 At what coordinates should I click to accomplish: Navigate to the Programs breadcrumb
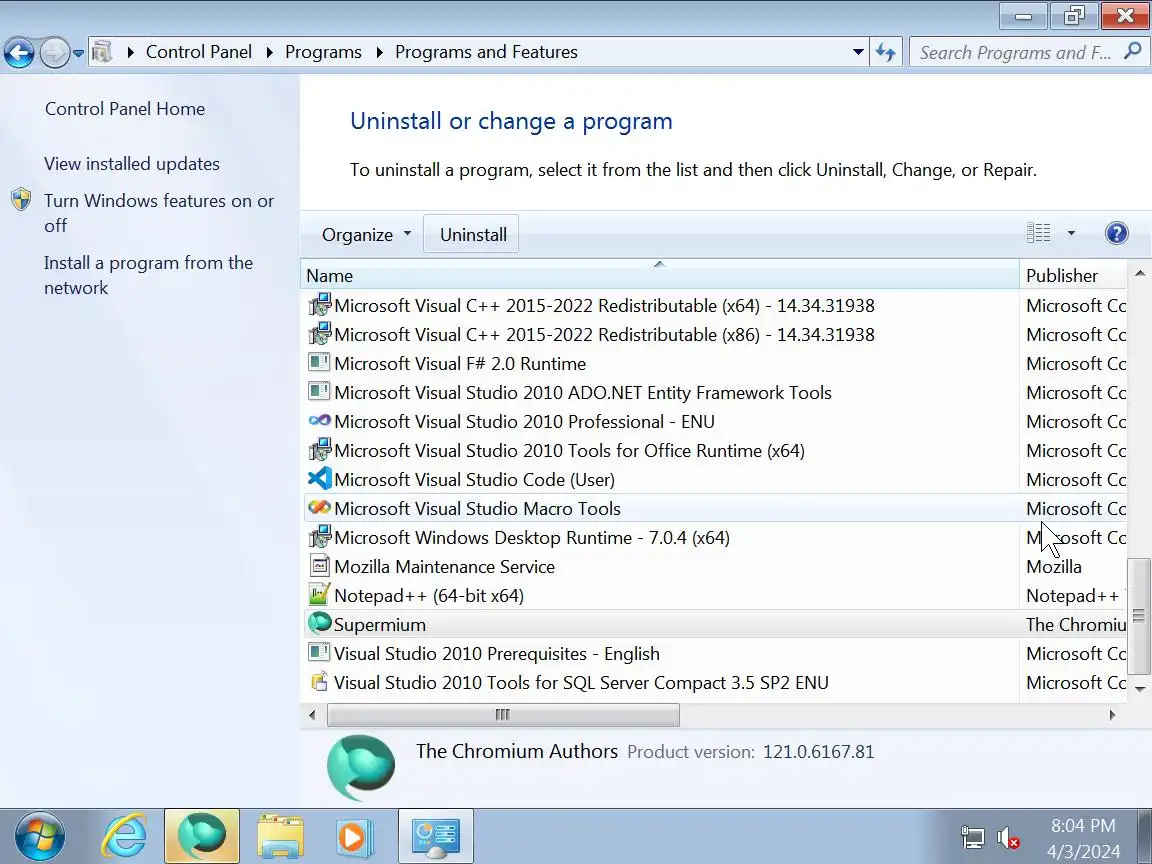click(x=323, y=52)
